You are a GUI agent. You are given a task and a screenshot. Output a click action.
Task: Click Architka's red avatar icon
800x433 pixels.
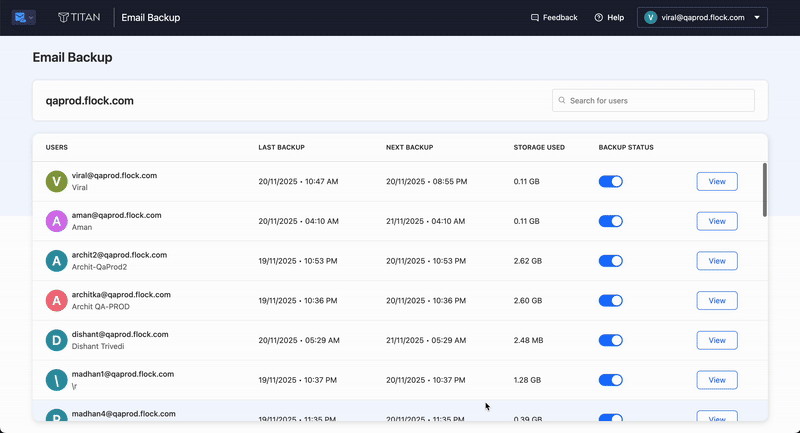tap(57, 300)
